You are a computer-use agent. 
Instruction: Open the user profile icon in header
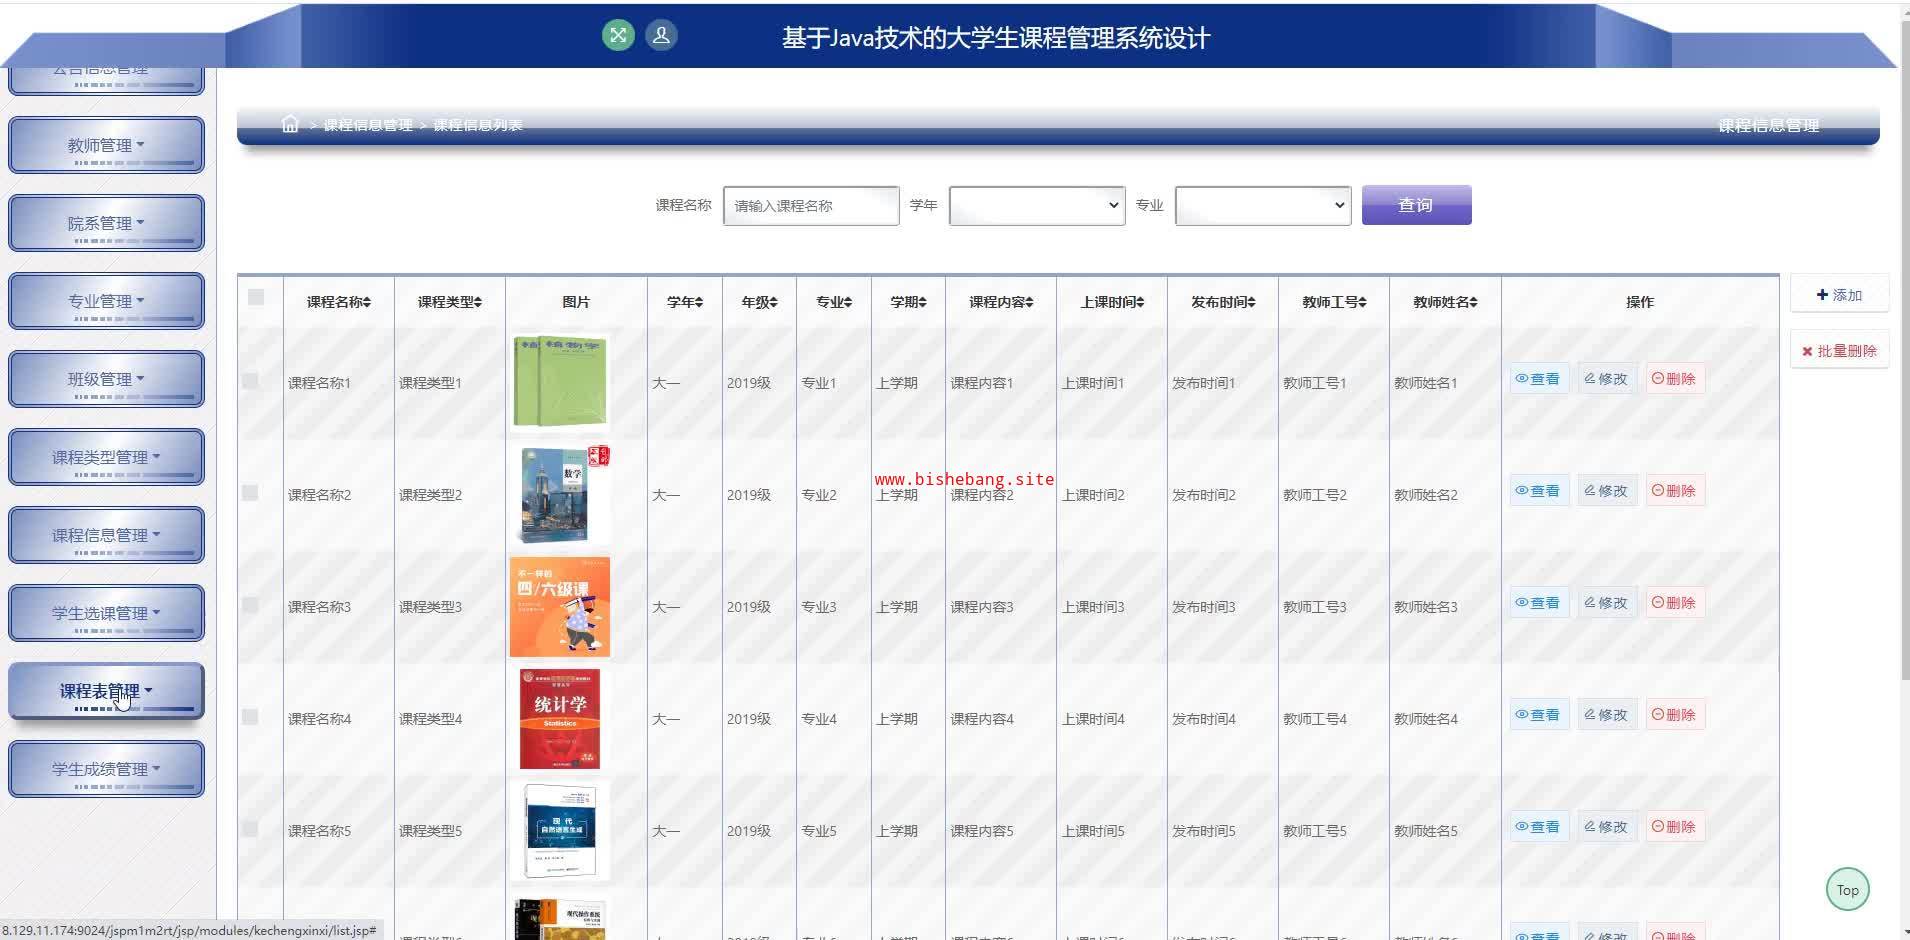point(661,36)
